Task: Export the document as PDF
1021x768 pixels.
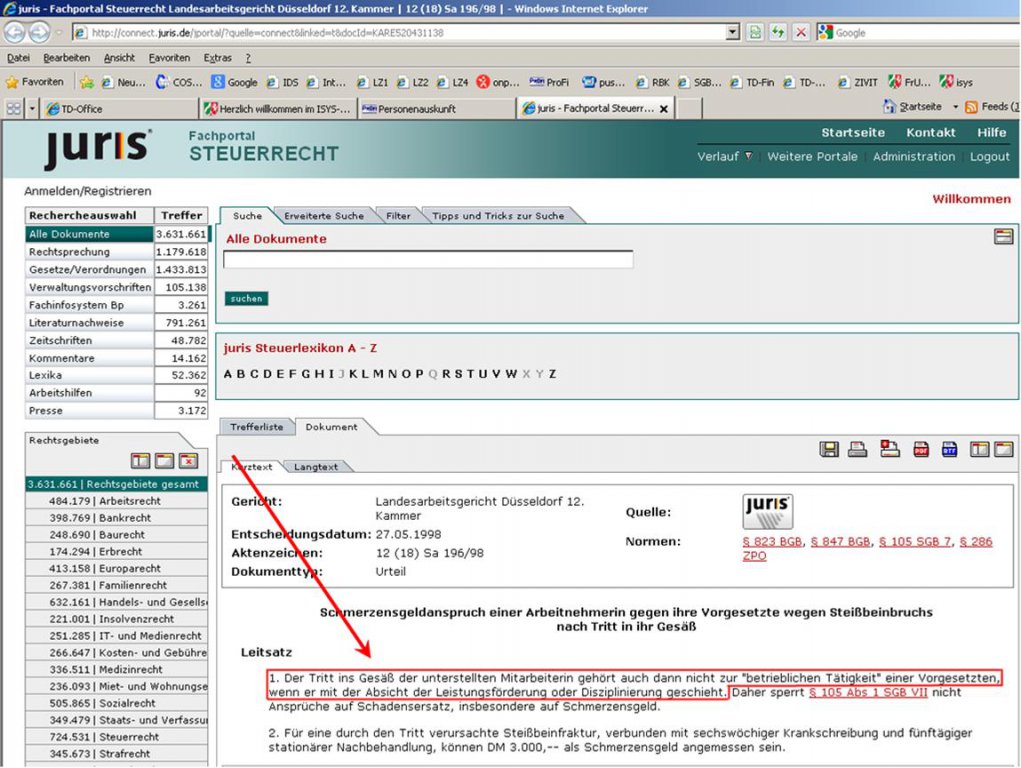Action: click(x=921, y=449)
